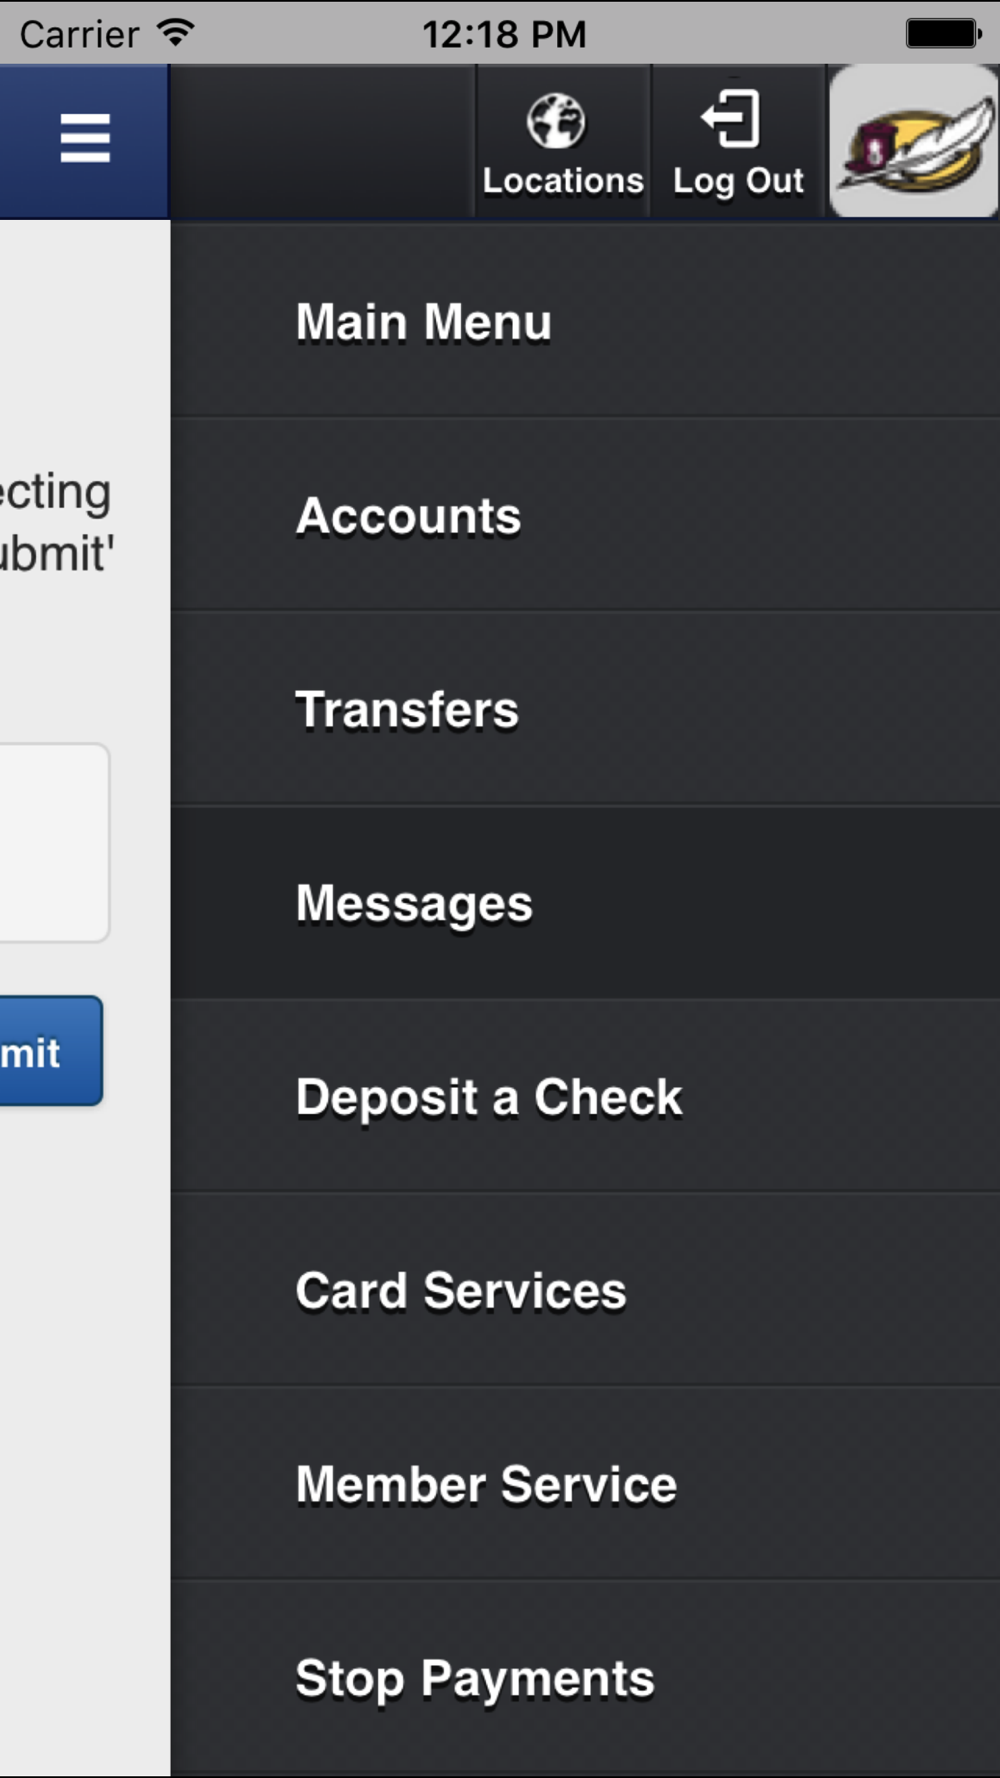This screenshot has width=1000, height=1778.
Task: Click the partially visible text input box
Action: 53,842
